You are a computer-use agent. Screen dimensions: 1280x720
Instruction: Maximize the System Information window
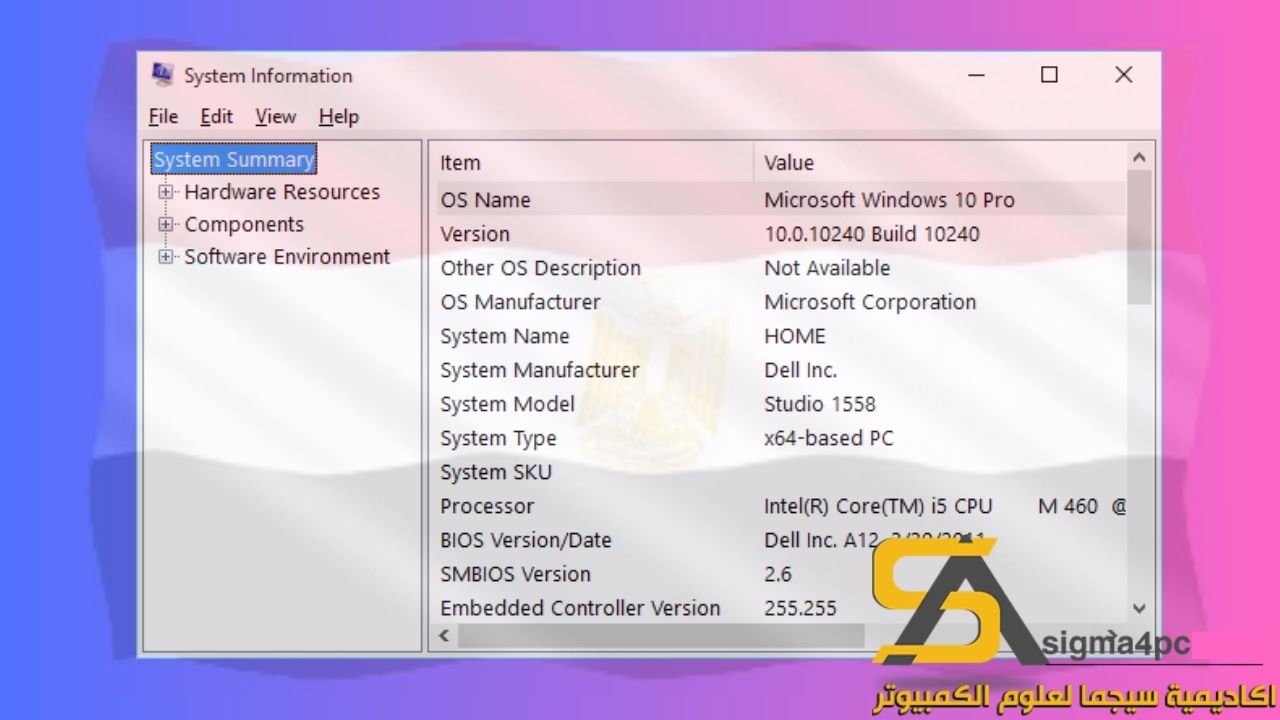click(1049, 75)
